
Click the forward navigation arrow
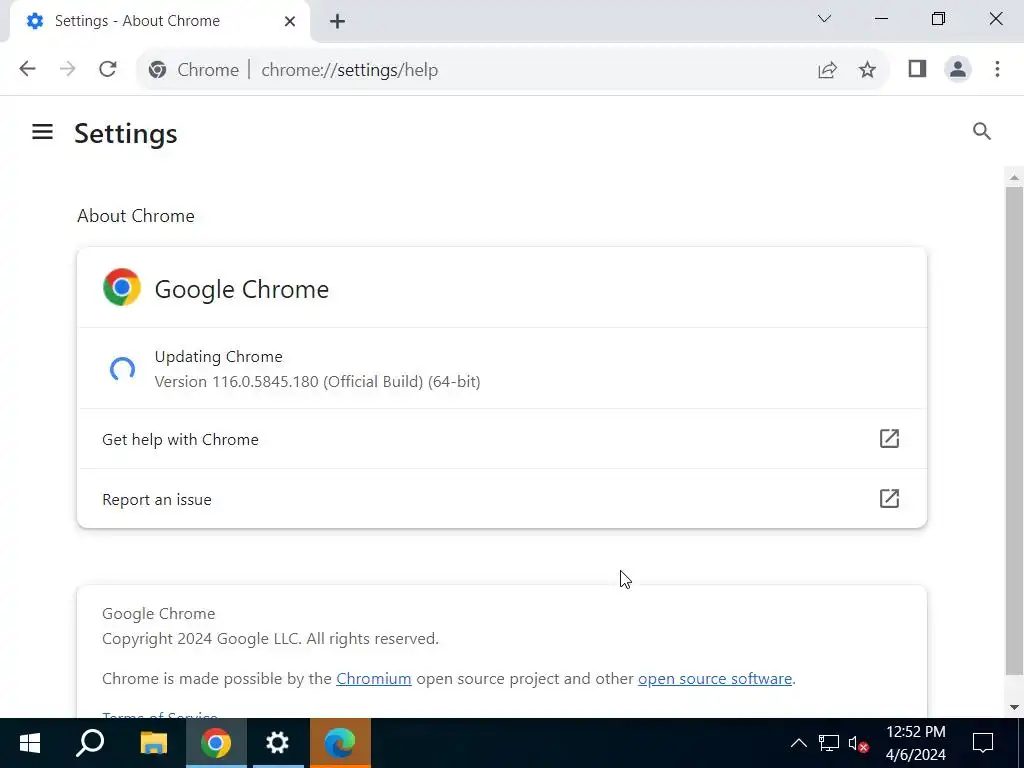(67, 69)
